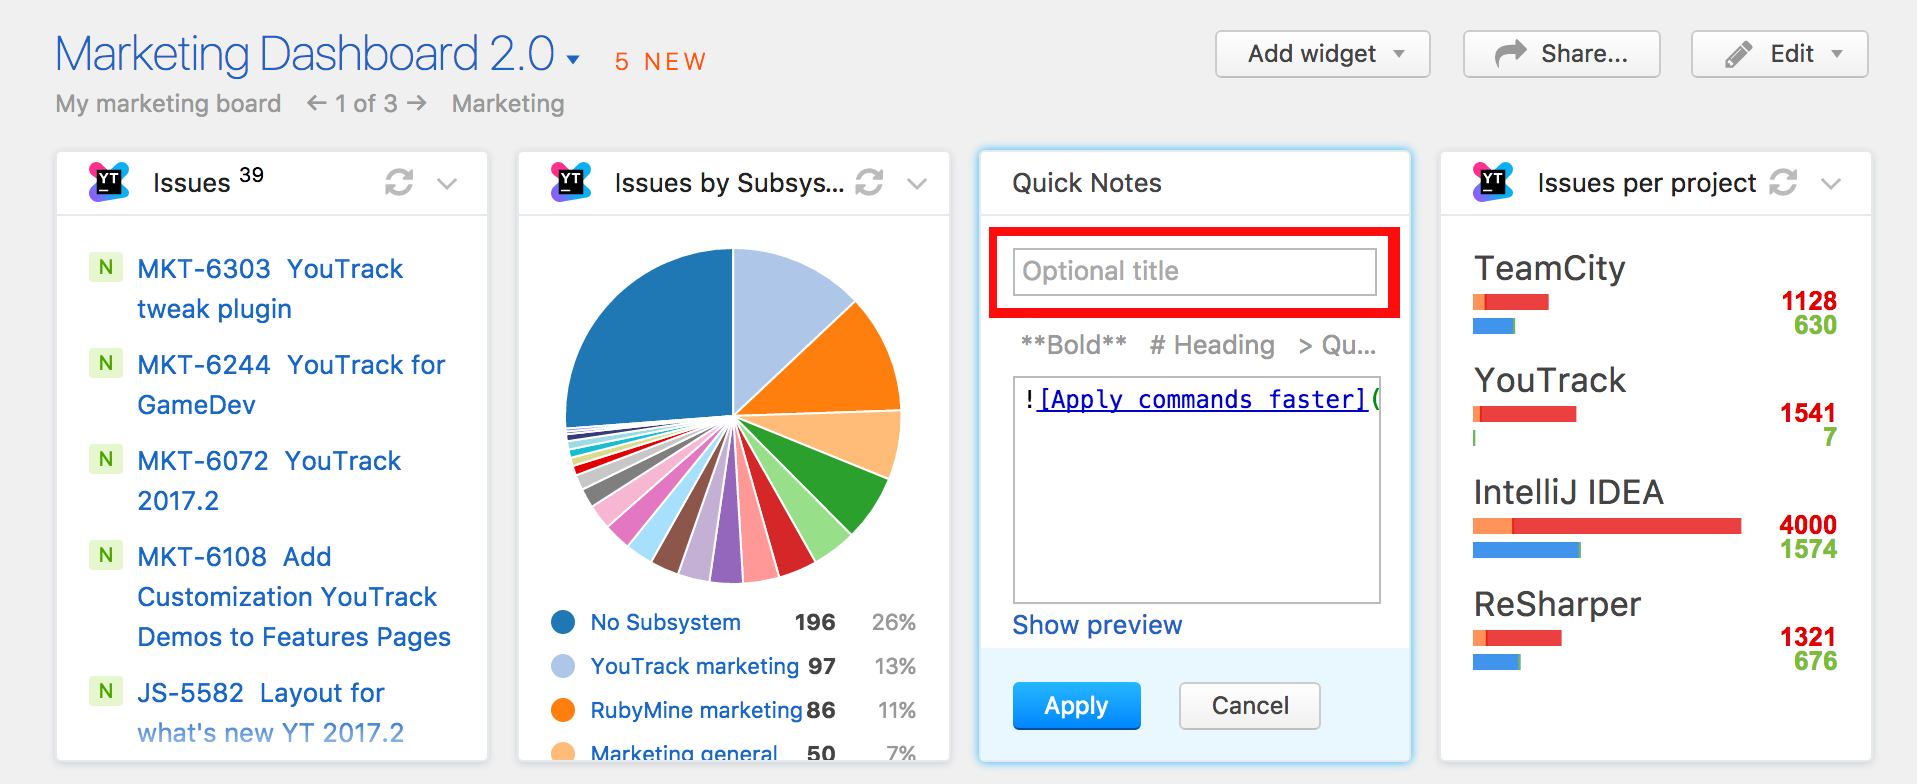
Task: Open issue MKT-6108 Add Customization YouTrack Demos
Action: pyautogui.click(x=294, y=597)
